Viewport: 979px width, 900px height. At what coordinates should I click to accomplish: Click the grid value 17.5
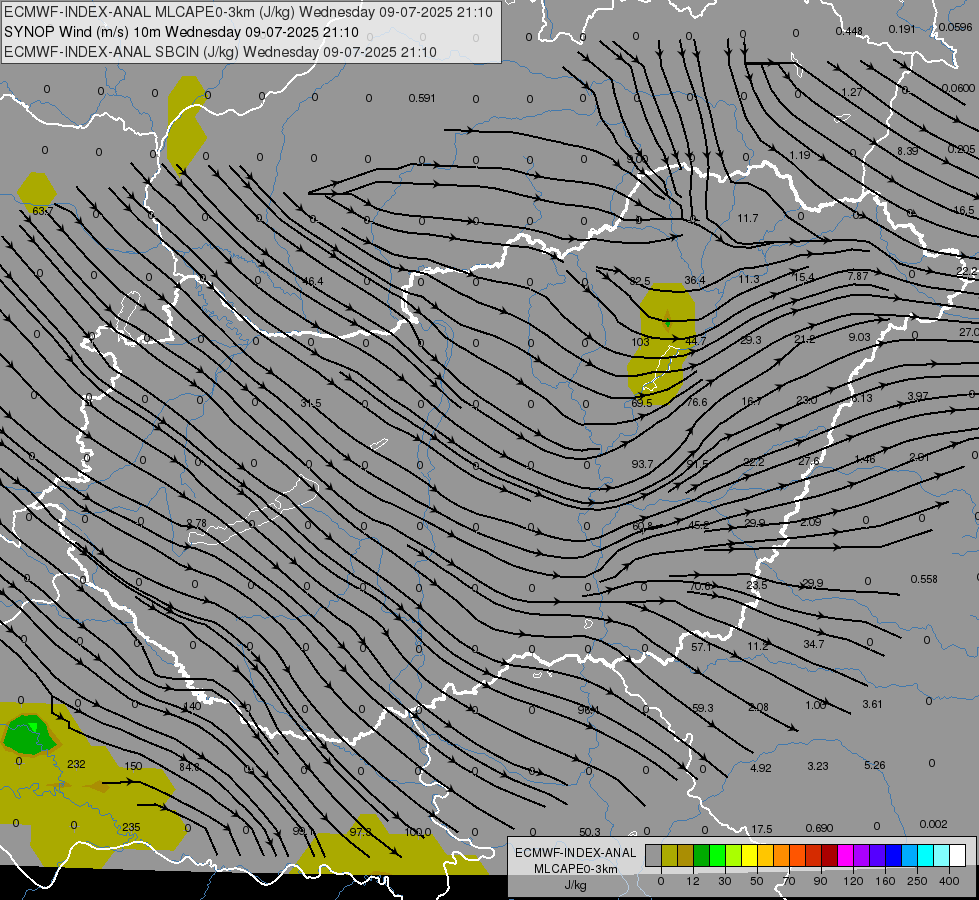pyautogui.click(x=762, y=829)
